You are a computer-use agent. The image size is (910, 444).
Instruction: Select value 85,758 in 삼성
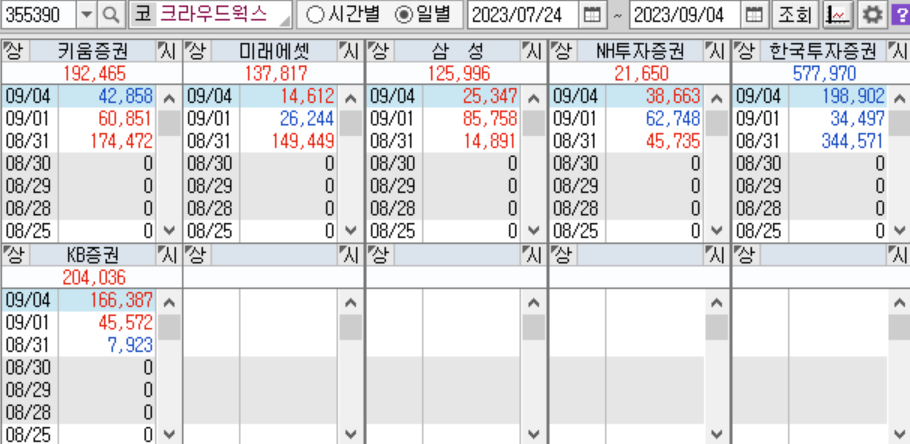[490, 119]
